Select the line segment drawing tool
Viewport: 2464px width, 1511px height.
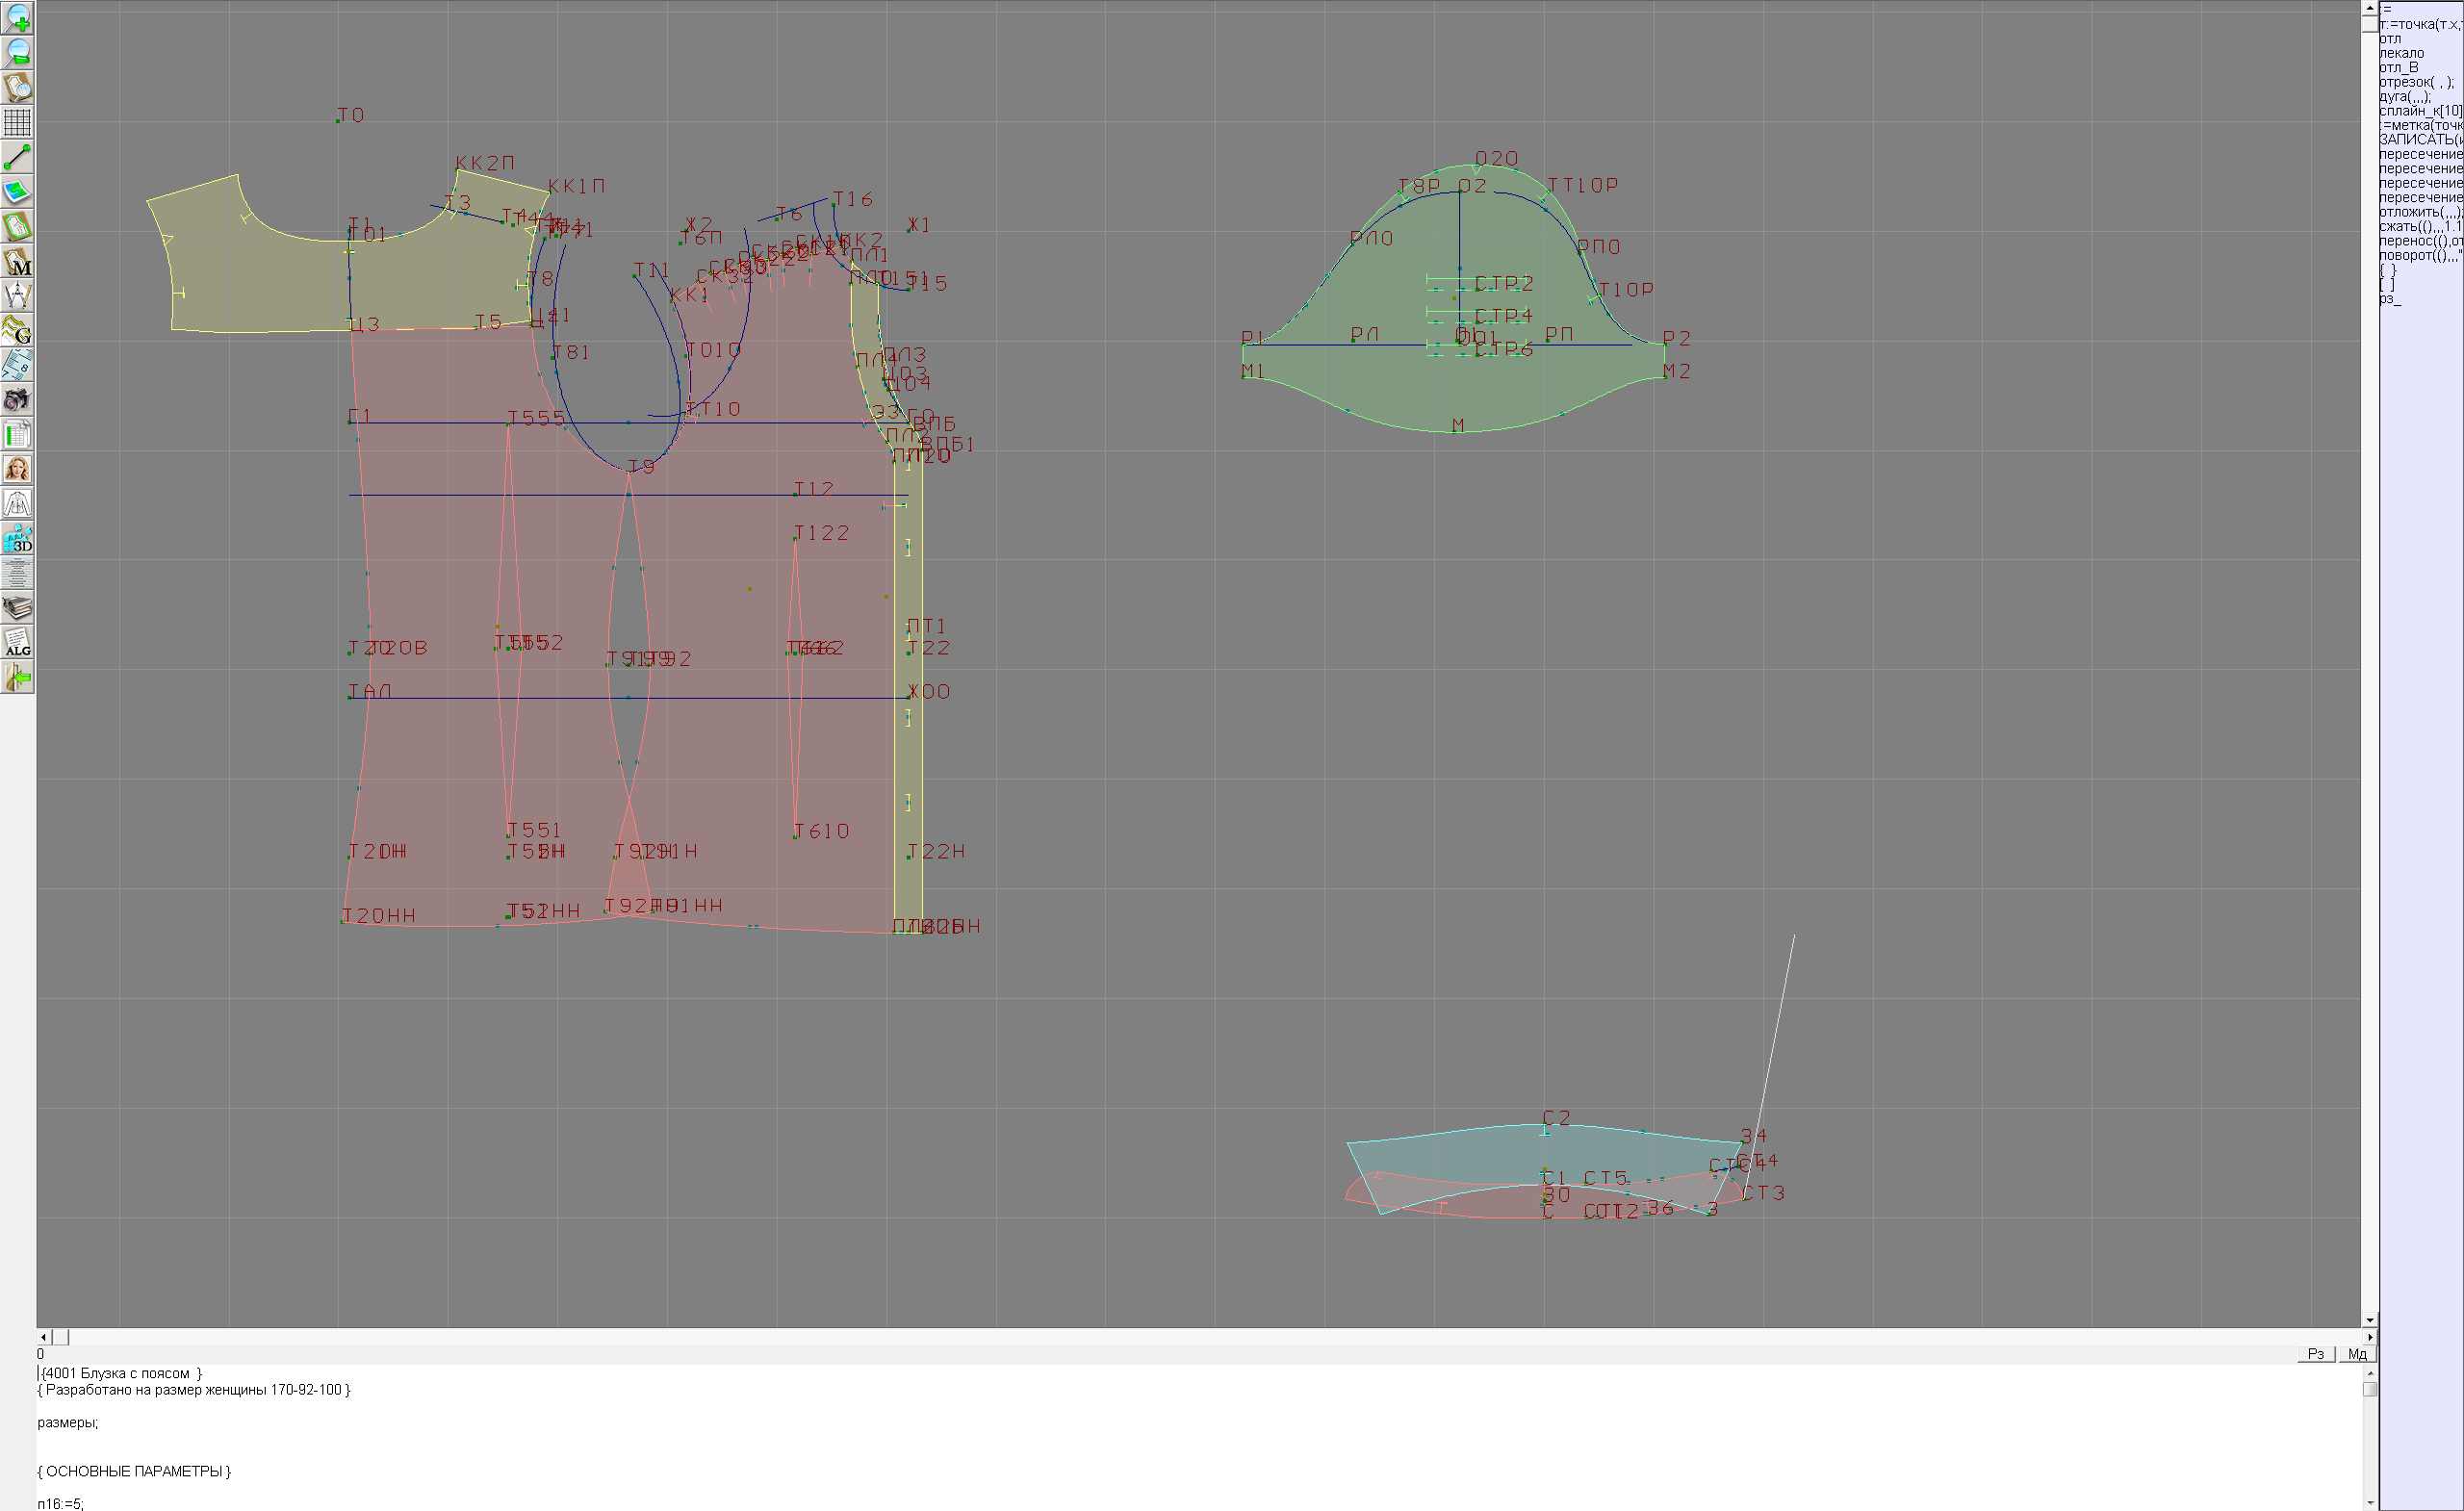[17, 157]
